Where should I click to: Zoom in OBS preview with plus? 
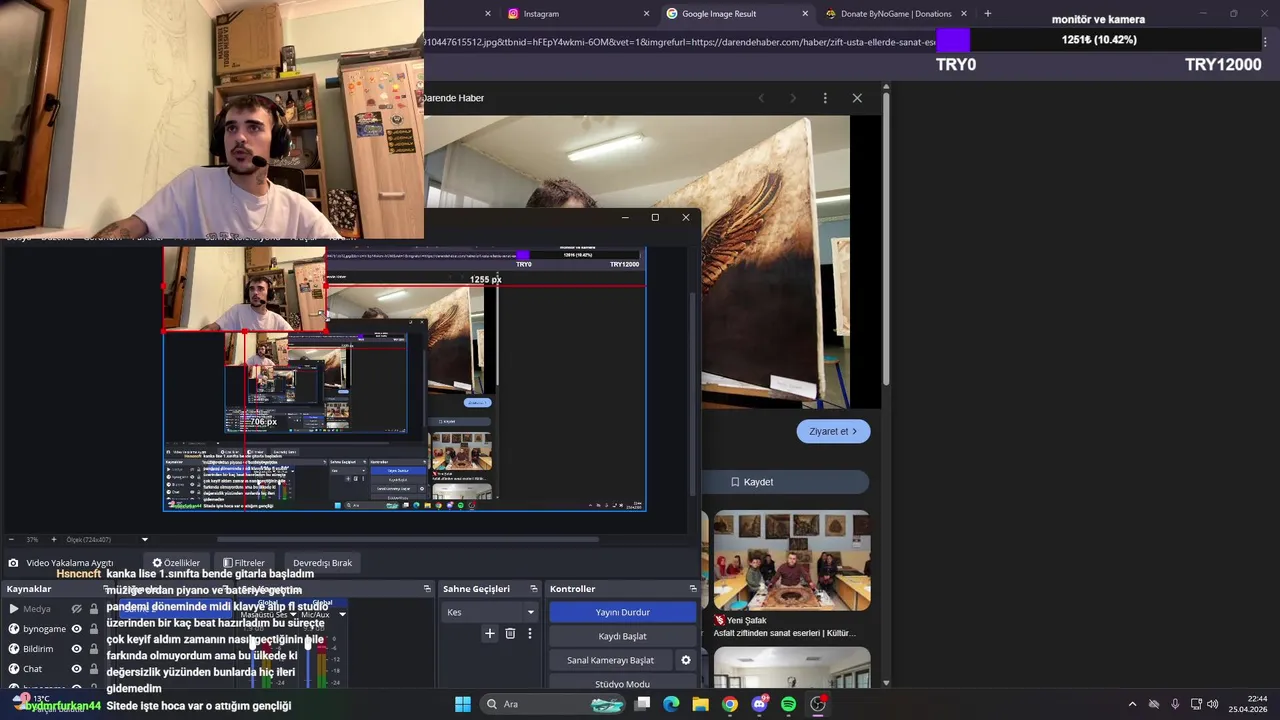(54, 540)
